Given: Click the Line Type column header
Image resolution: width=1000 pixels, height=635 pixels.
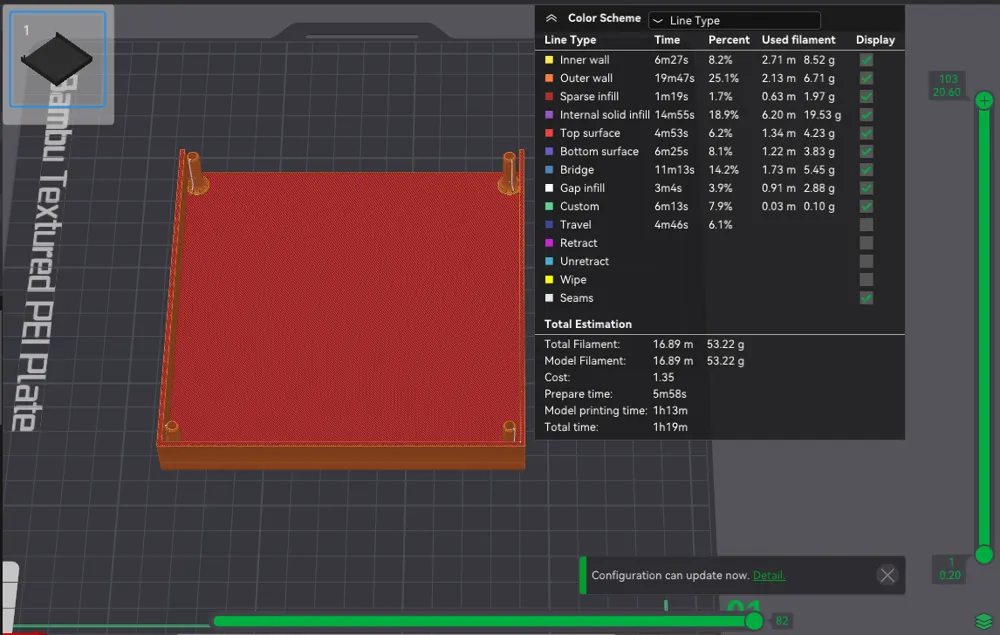Looking at the screenshot, I should pyautogui.click(x=570, y=40).
